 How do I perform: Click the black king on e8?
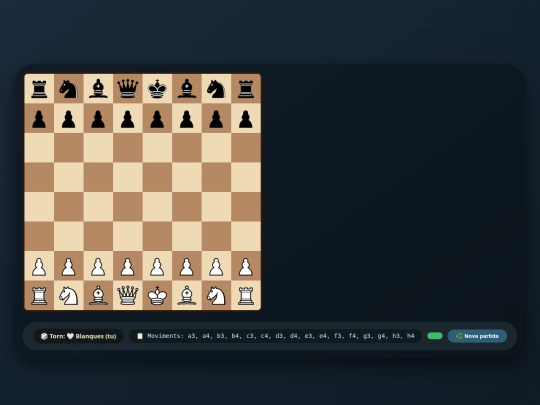(x=157, y=89)
